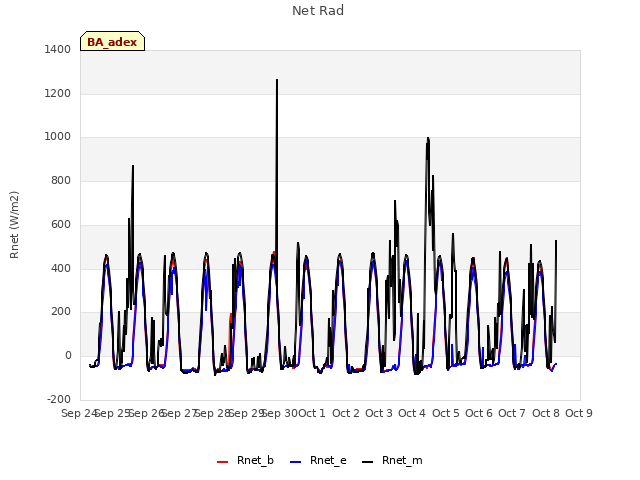
Task: Click the Oct 4 x-axis label
Action: click(x=412, y=413)
